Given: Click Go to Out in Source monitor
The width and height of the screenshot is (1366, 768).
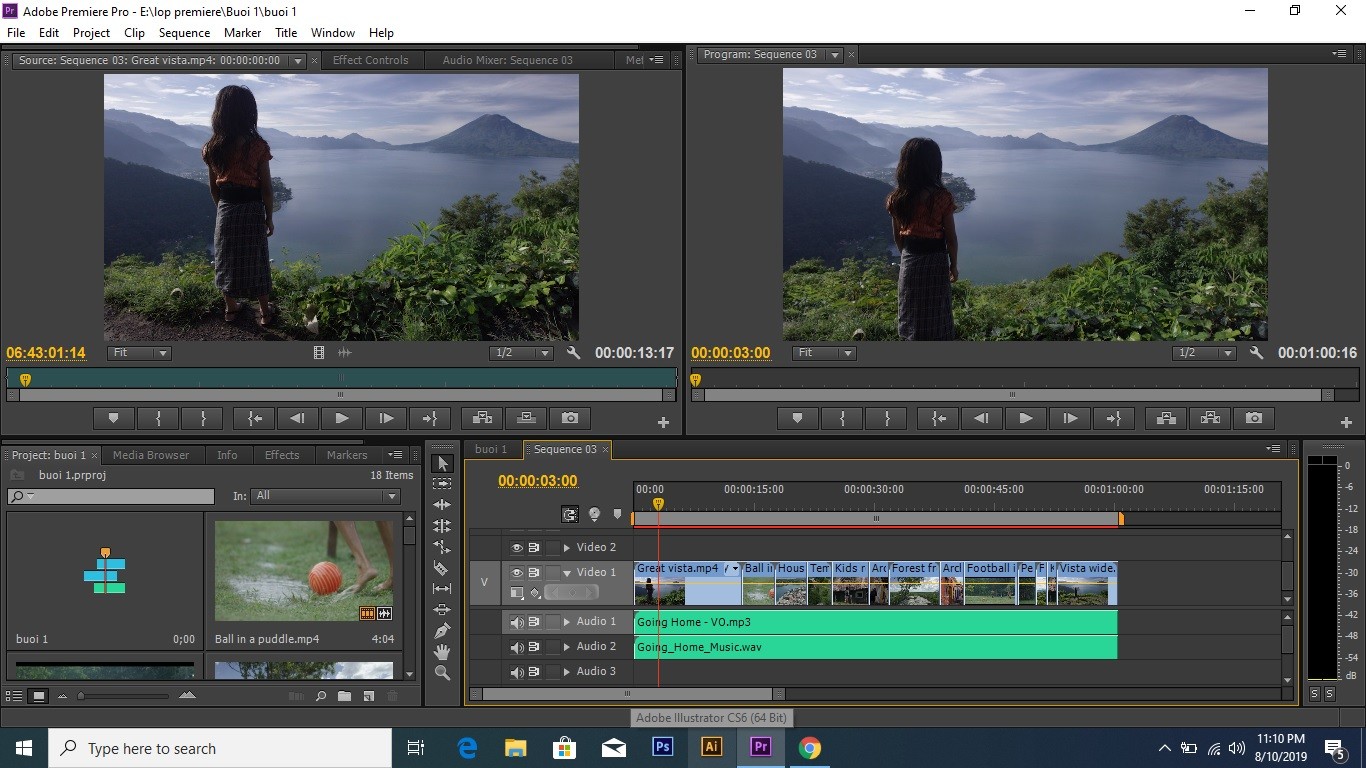Looking at the screenshot, I should (x=430, y=418).
